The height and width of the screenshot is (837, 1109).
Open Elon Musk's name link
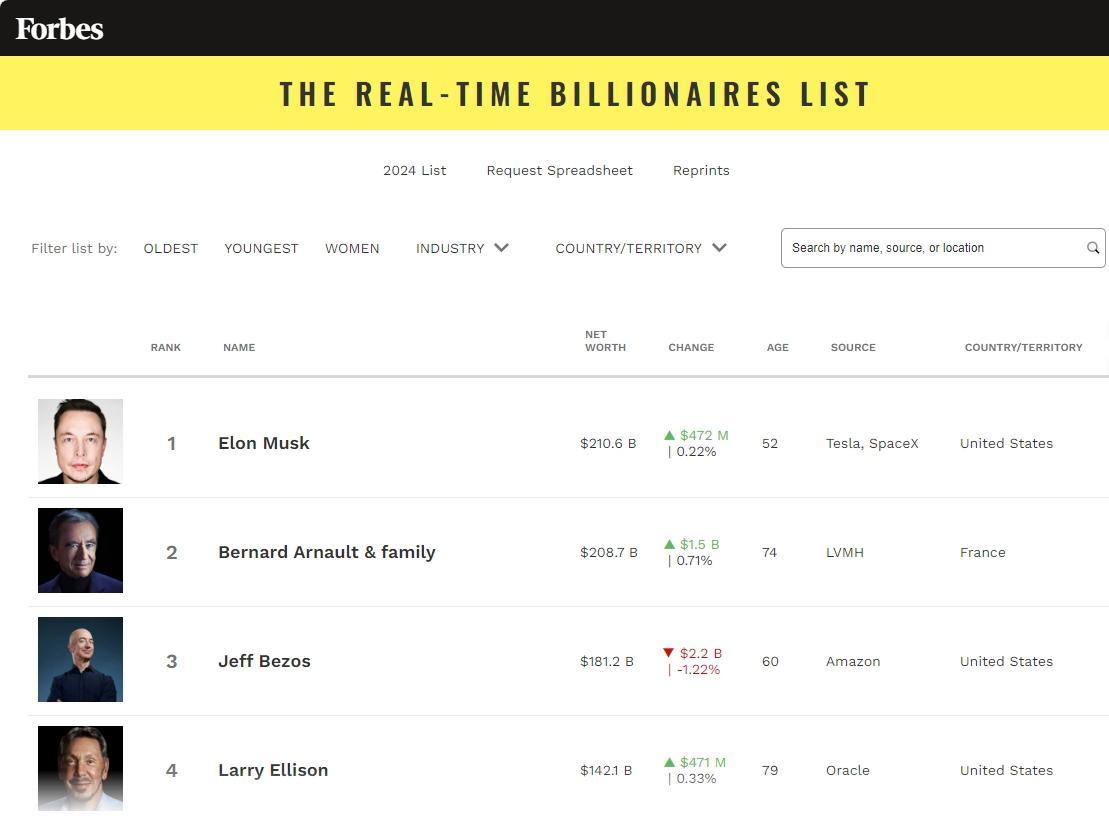(264, 443)
